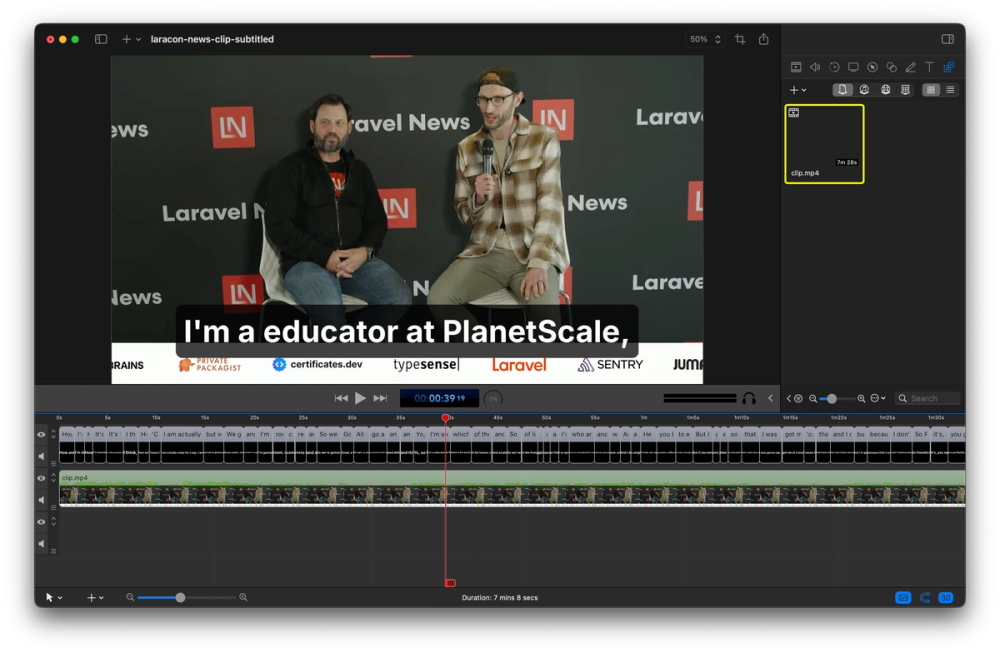The height and width of the screenshot is (653, 1000).
Task: Click the headphones audio monitoring icon
Action: coord(749,398)
